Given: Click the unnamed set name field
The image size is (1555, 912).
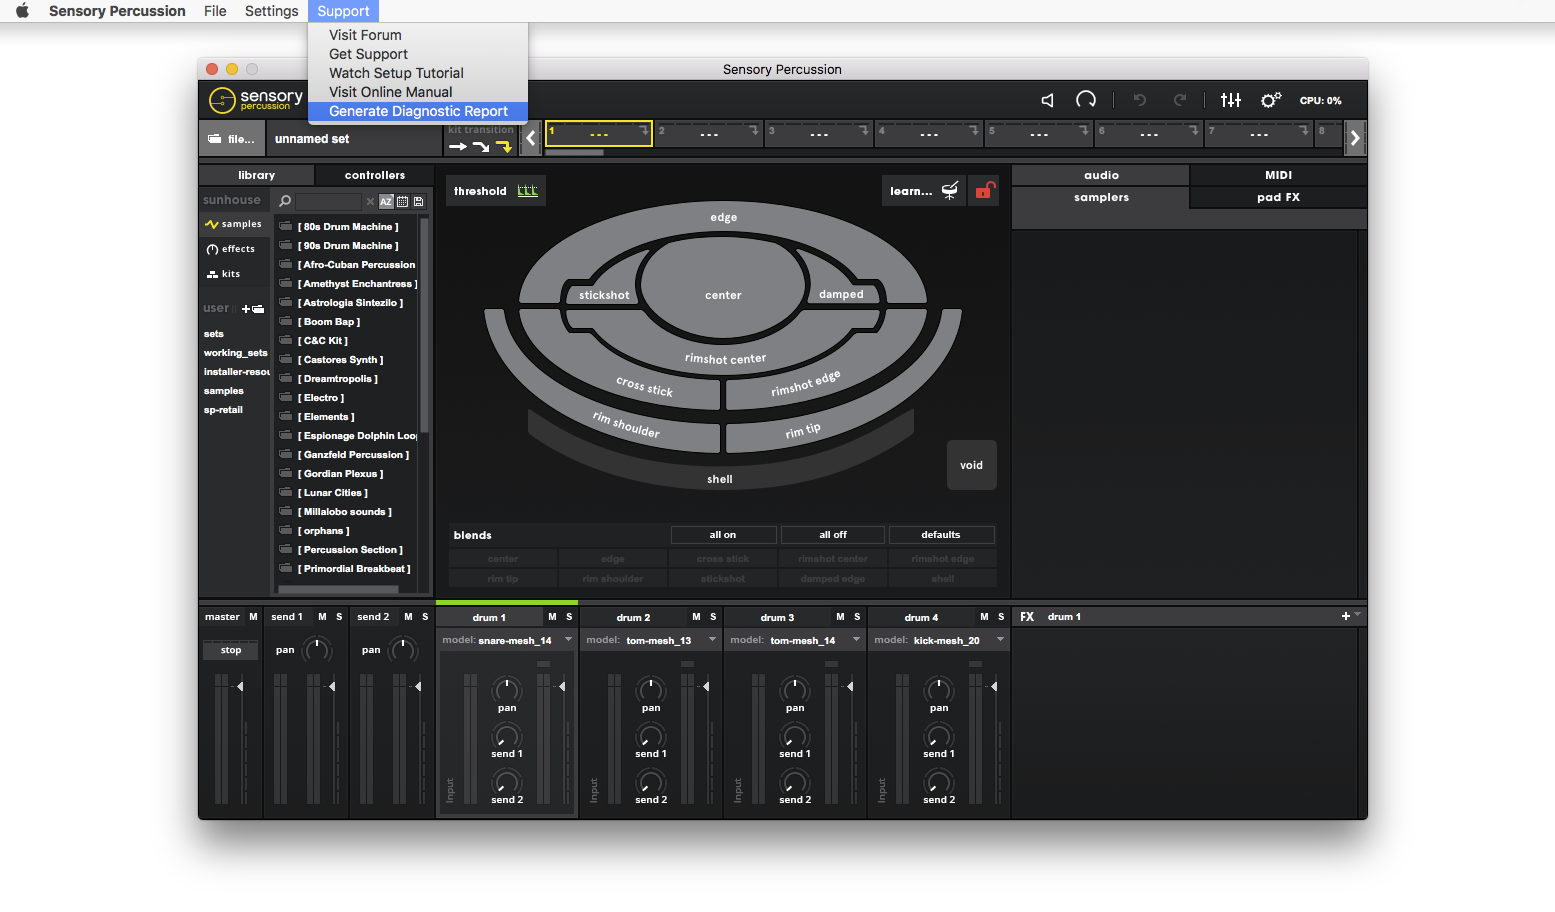Looking at the screenshot, I should (x=355, y=139).
